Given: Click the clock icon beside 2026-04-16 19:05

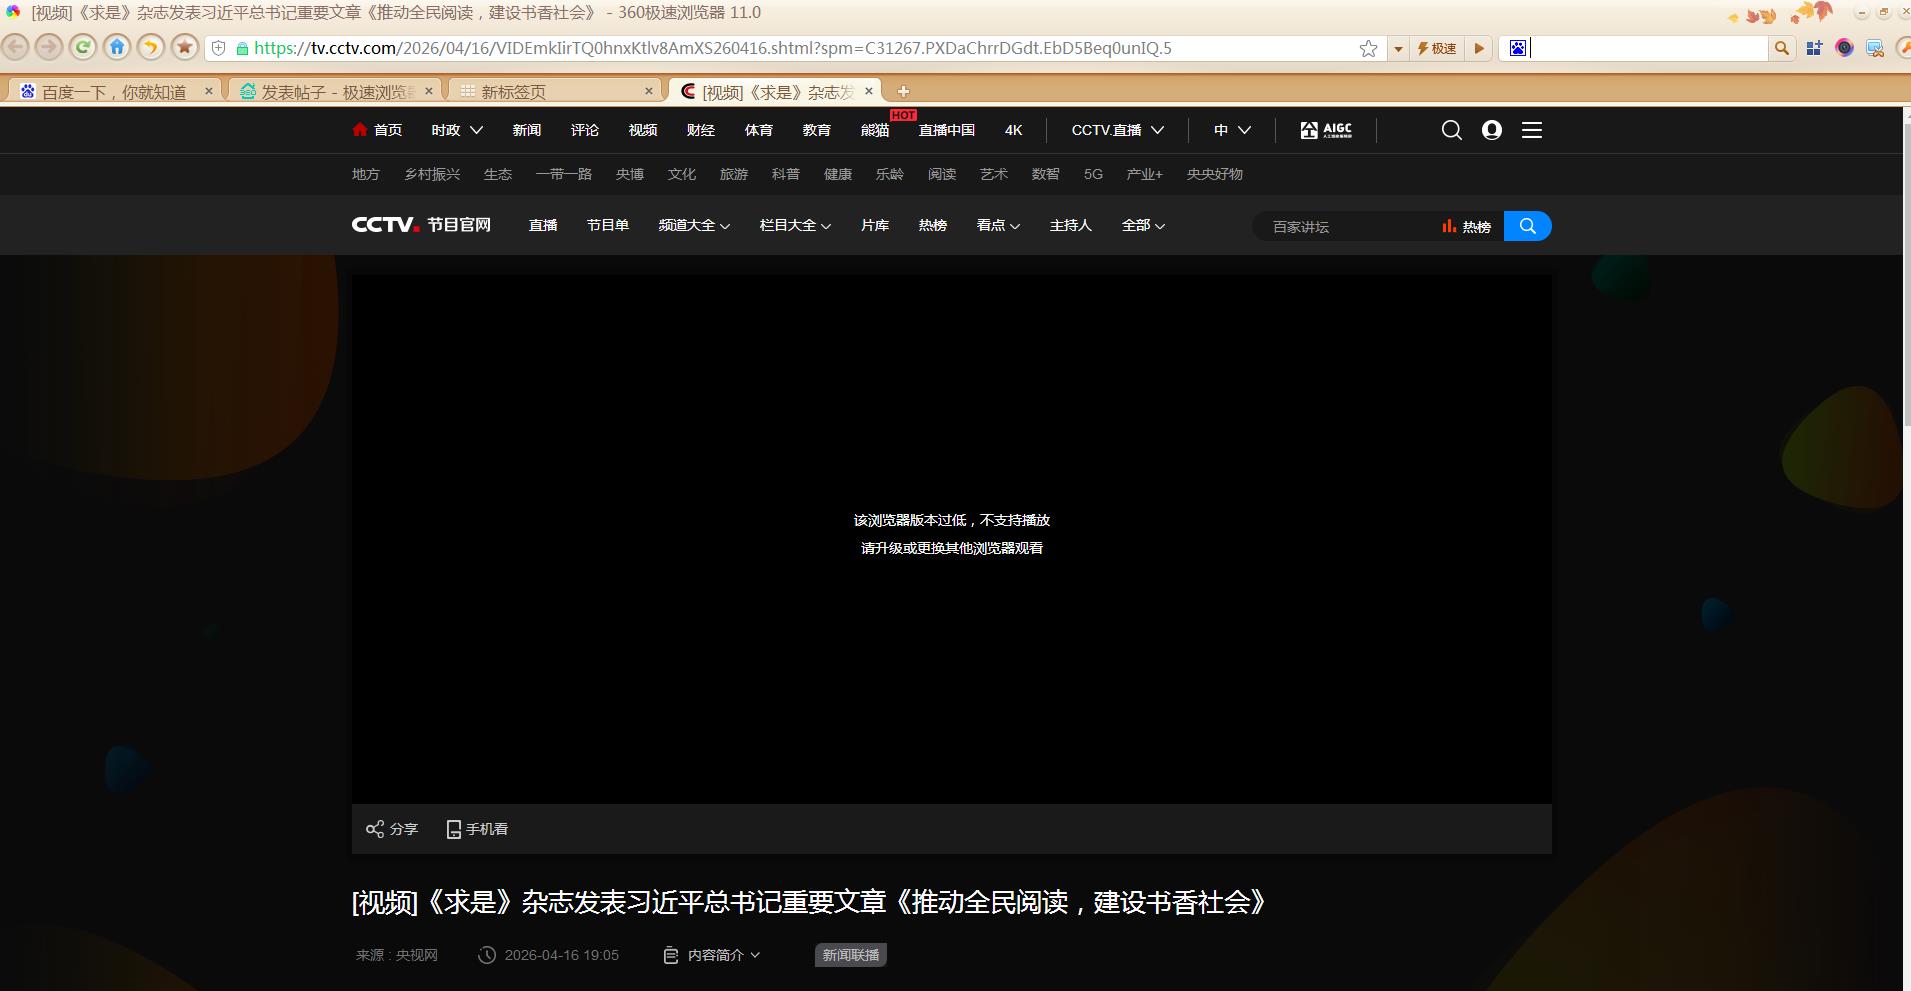Looking at the screenshot, I should pos(487,955).
